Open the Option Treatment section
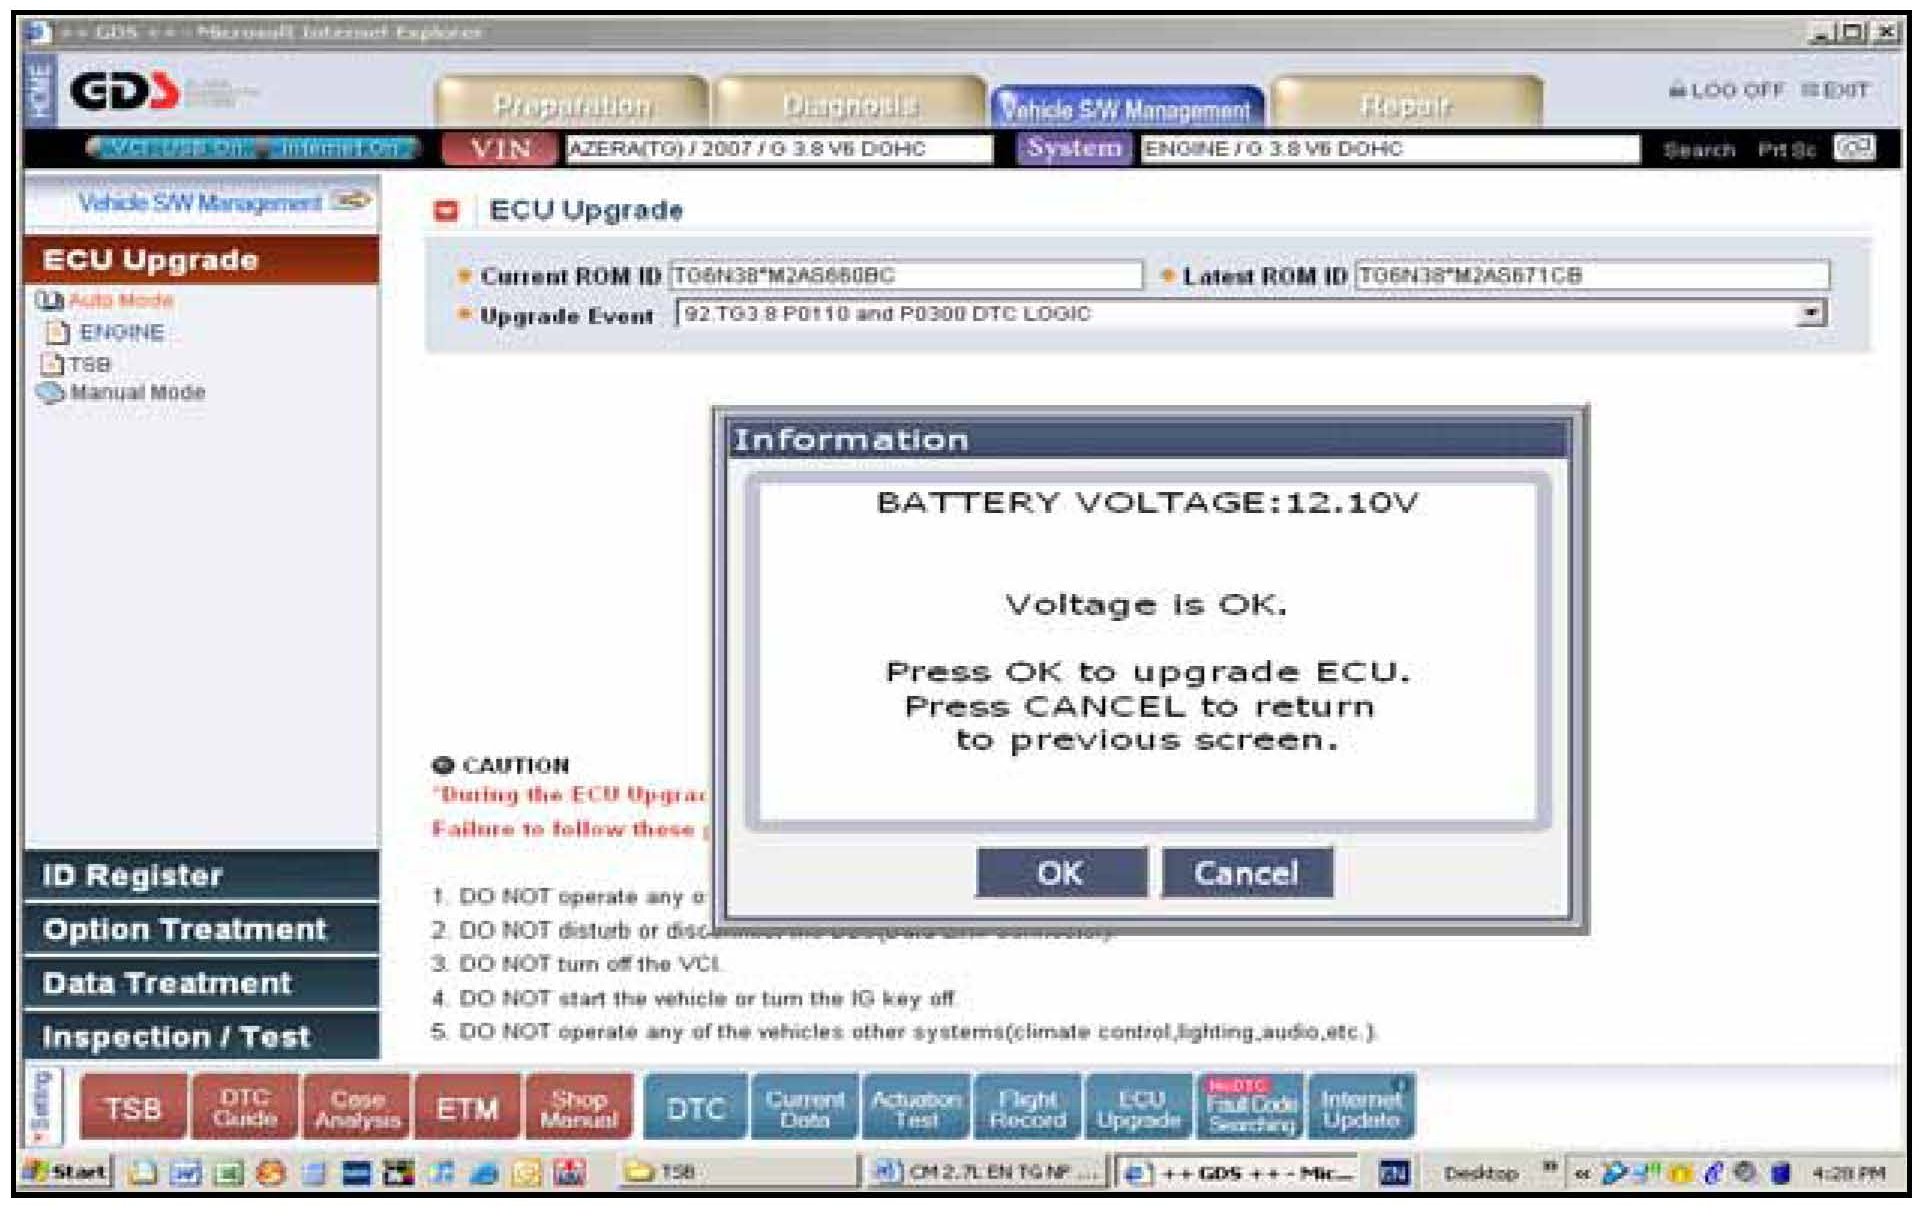 point(185,930)
